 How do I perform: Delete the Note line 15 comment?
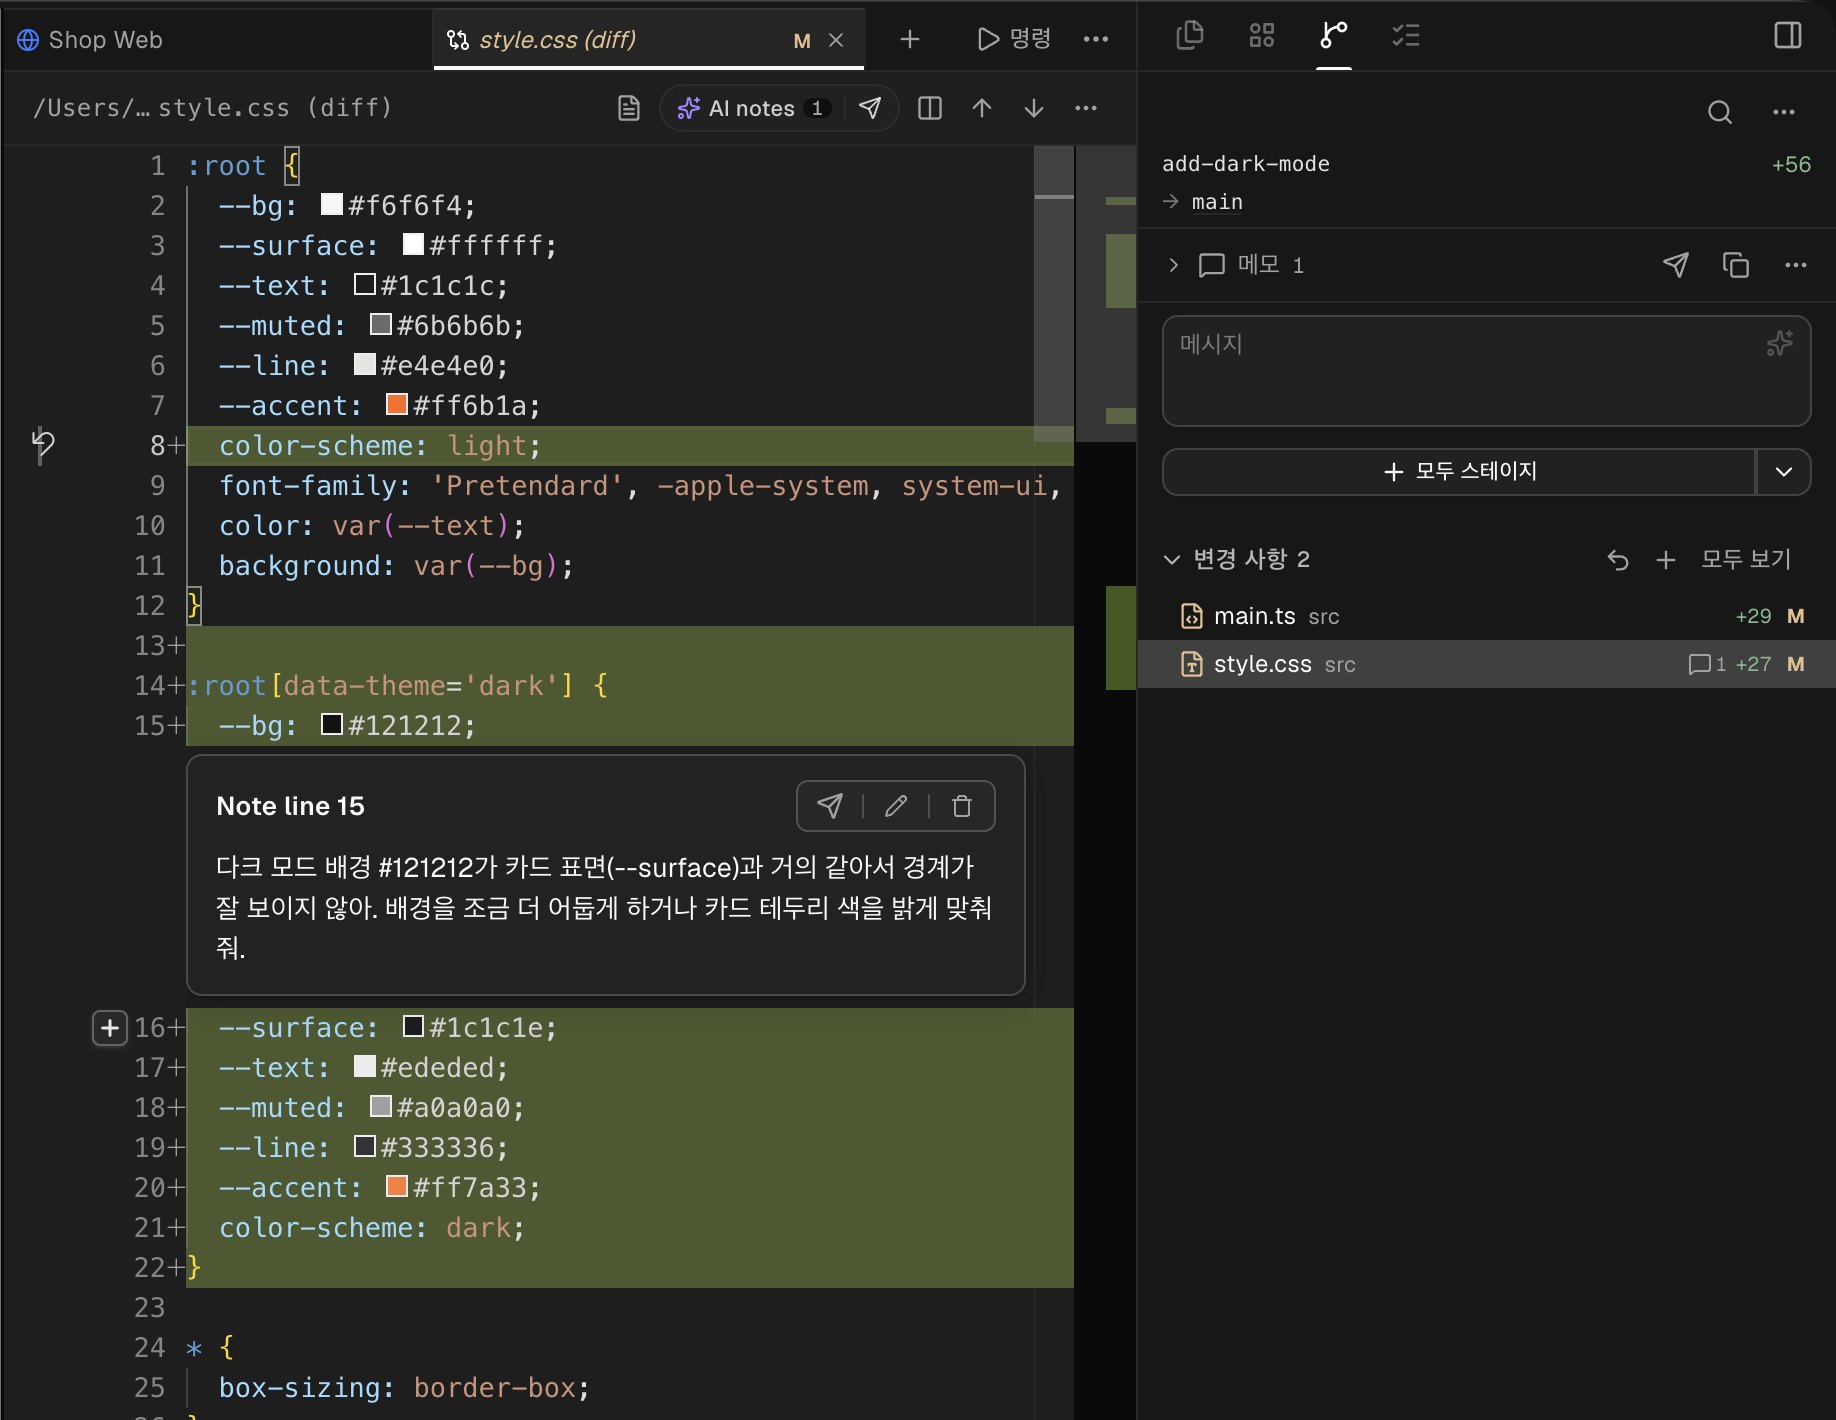pyautogui.click(x=962, y=806)
